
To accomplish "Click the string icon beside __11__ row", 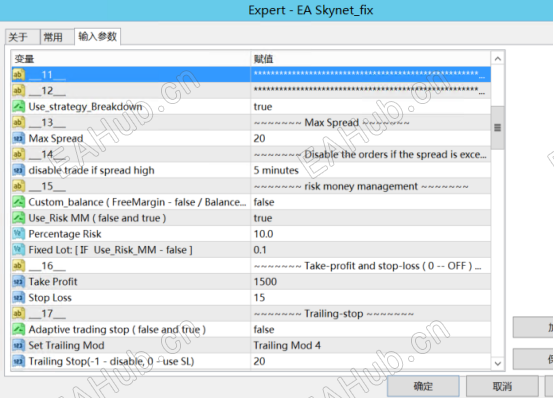I will click(x=18, y=75).
